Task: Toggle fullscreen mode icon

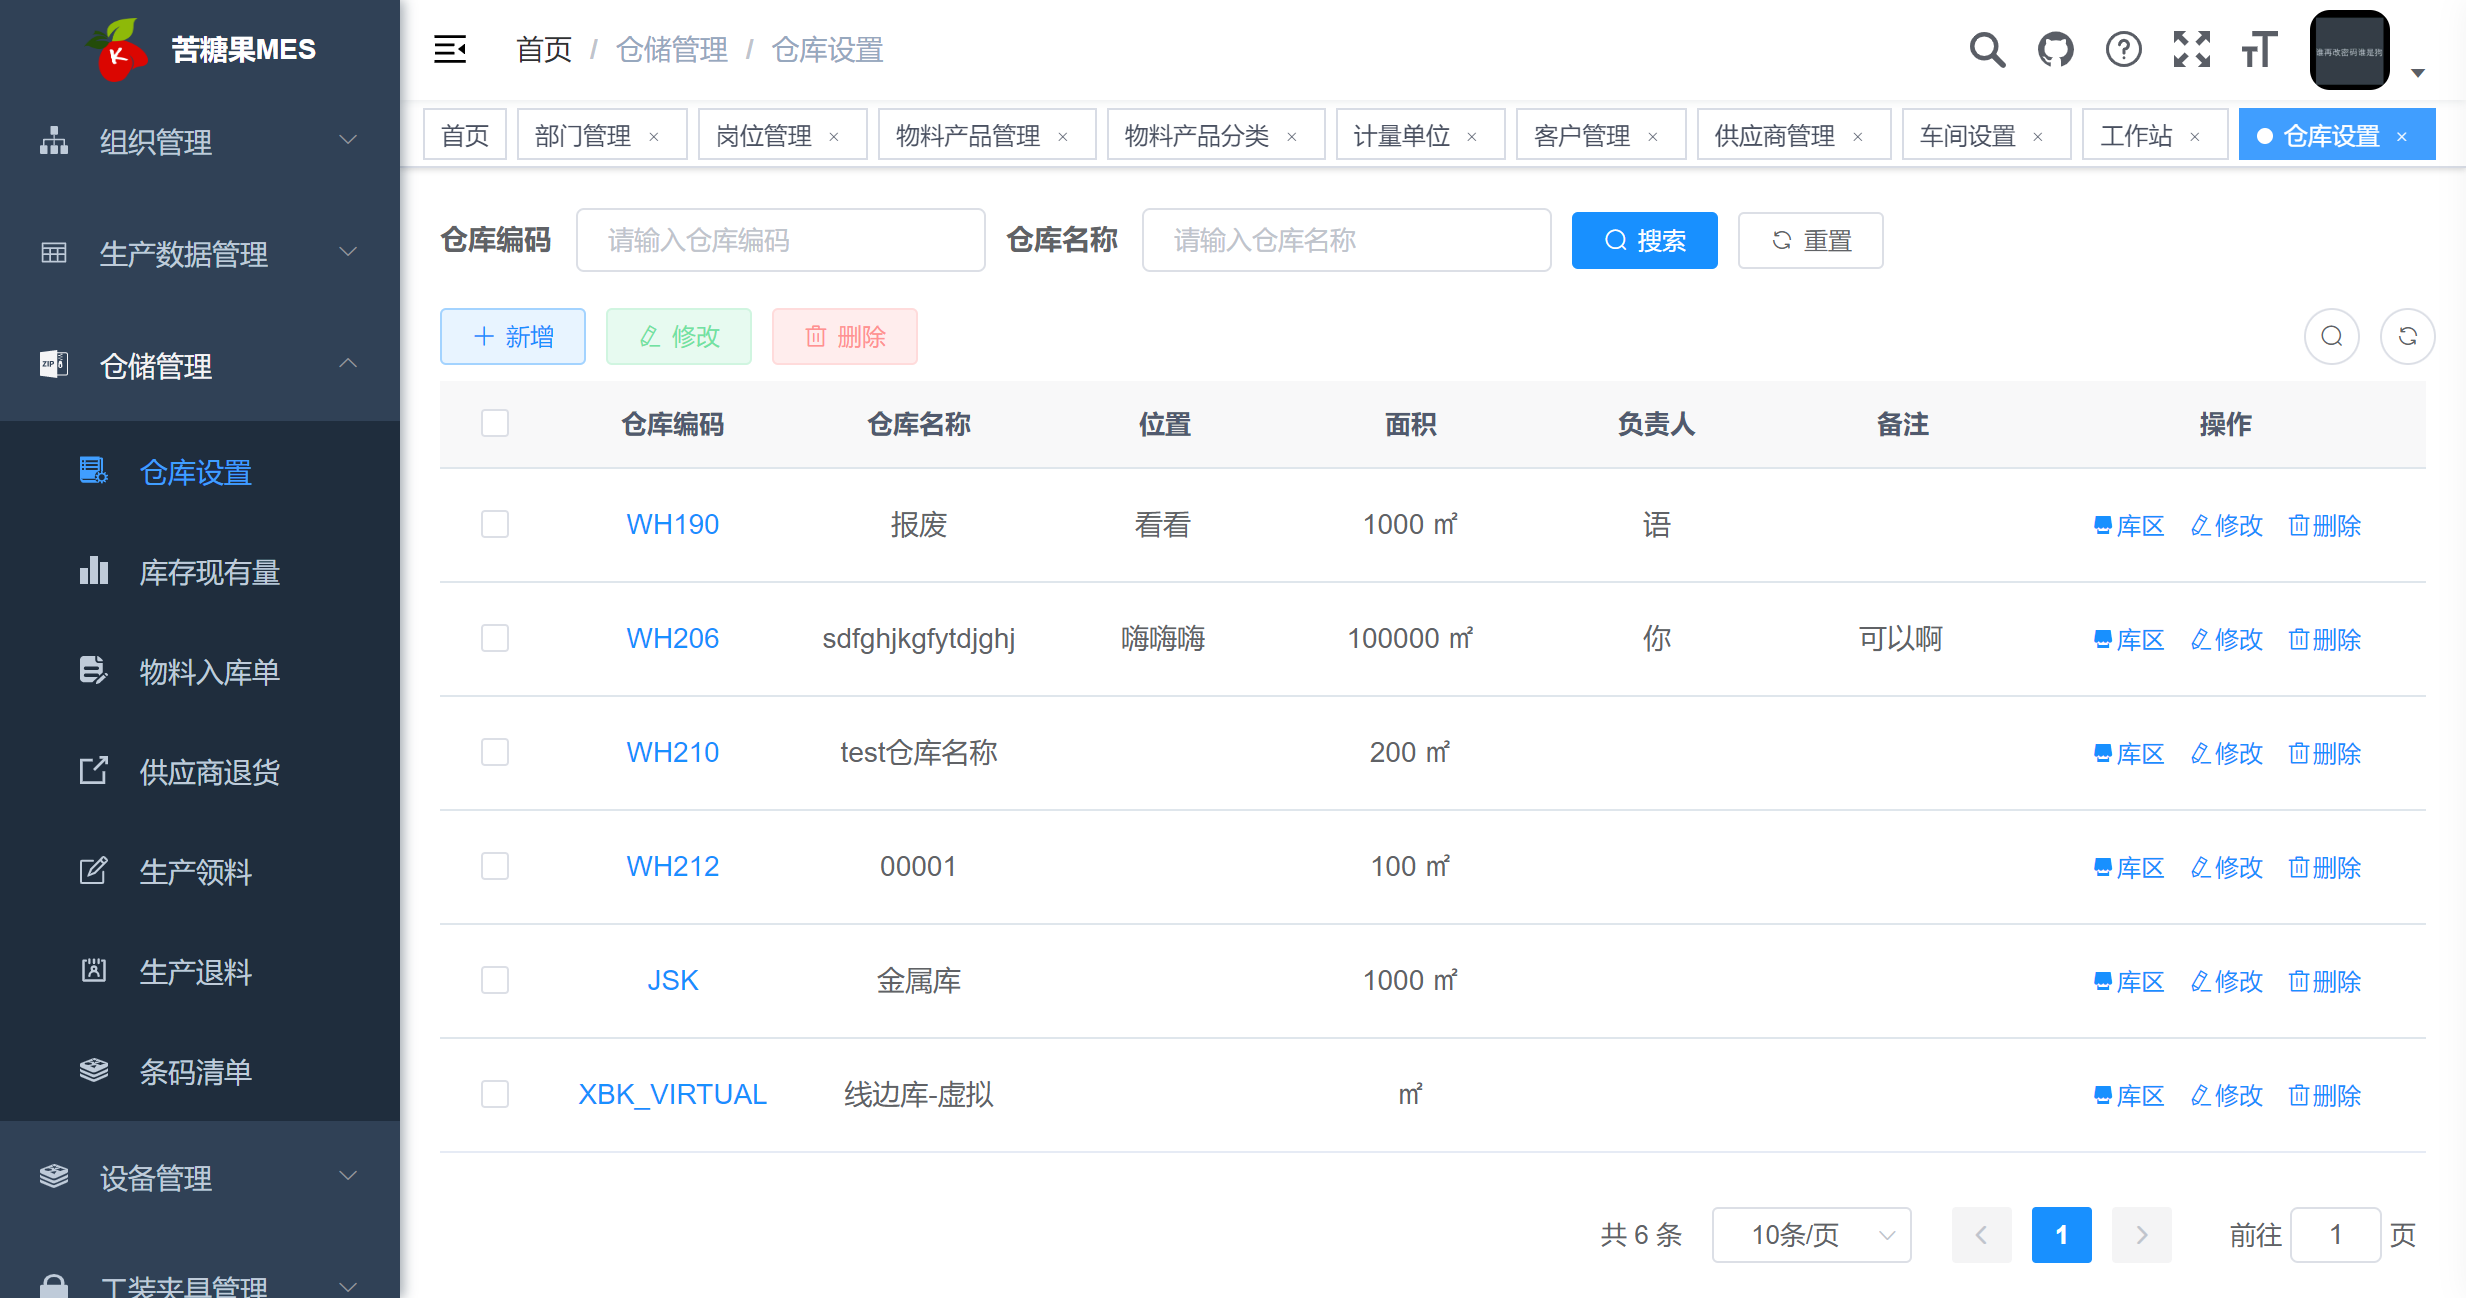Action: click(2191, 49)
